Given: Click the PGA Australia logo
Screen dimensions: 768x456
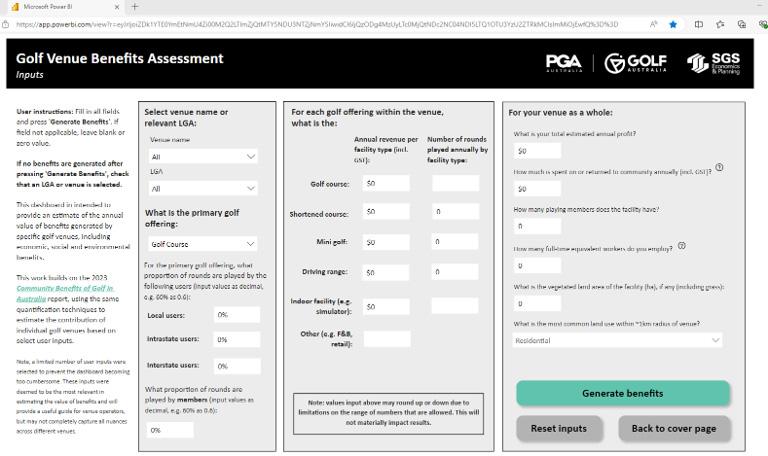Looking at the screenshot, I should 564,63.
